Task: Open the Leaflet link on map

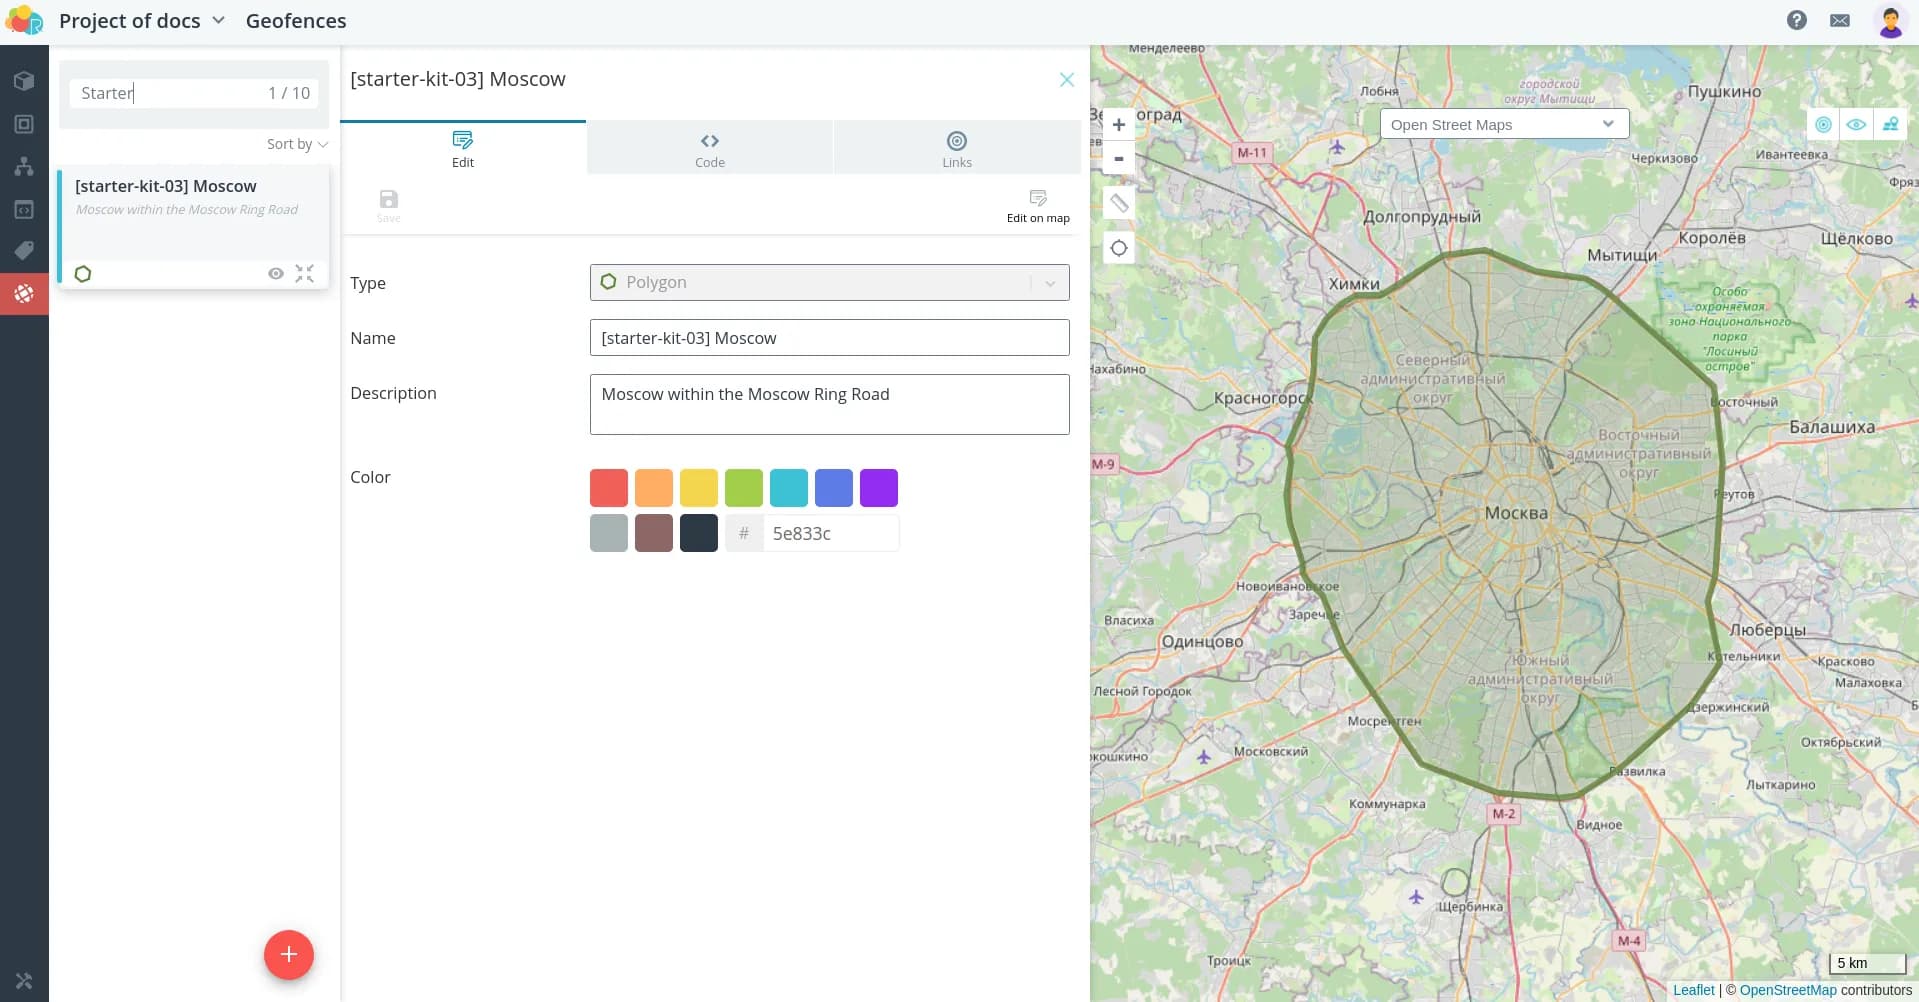Action: pos(1693,990)
